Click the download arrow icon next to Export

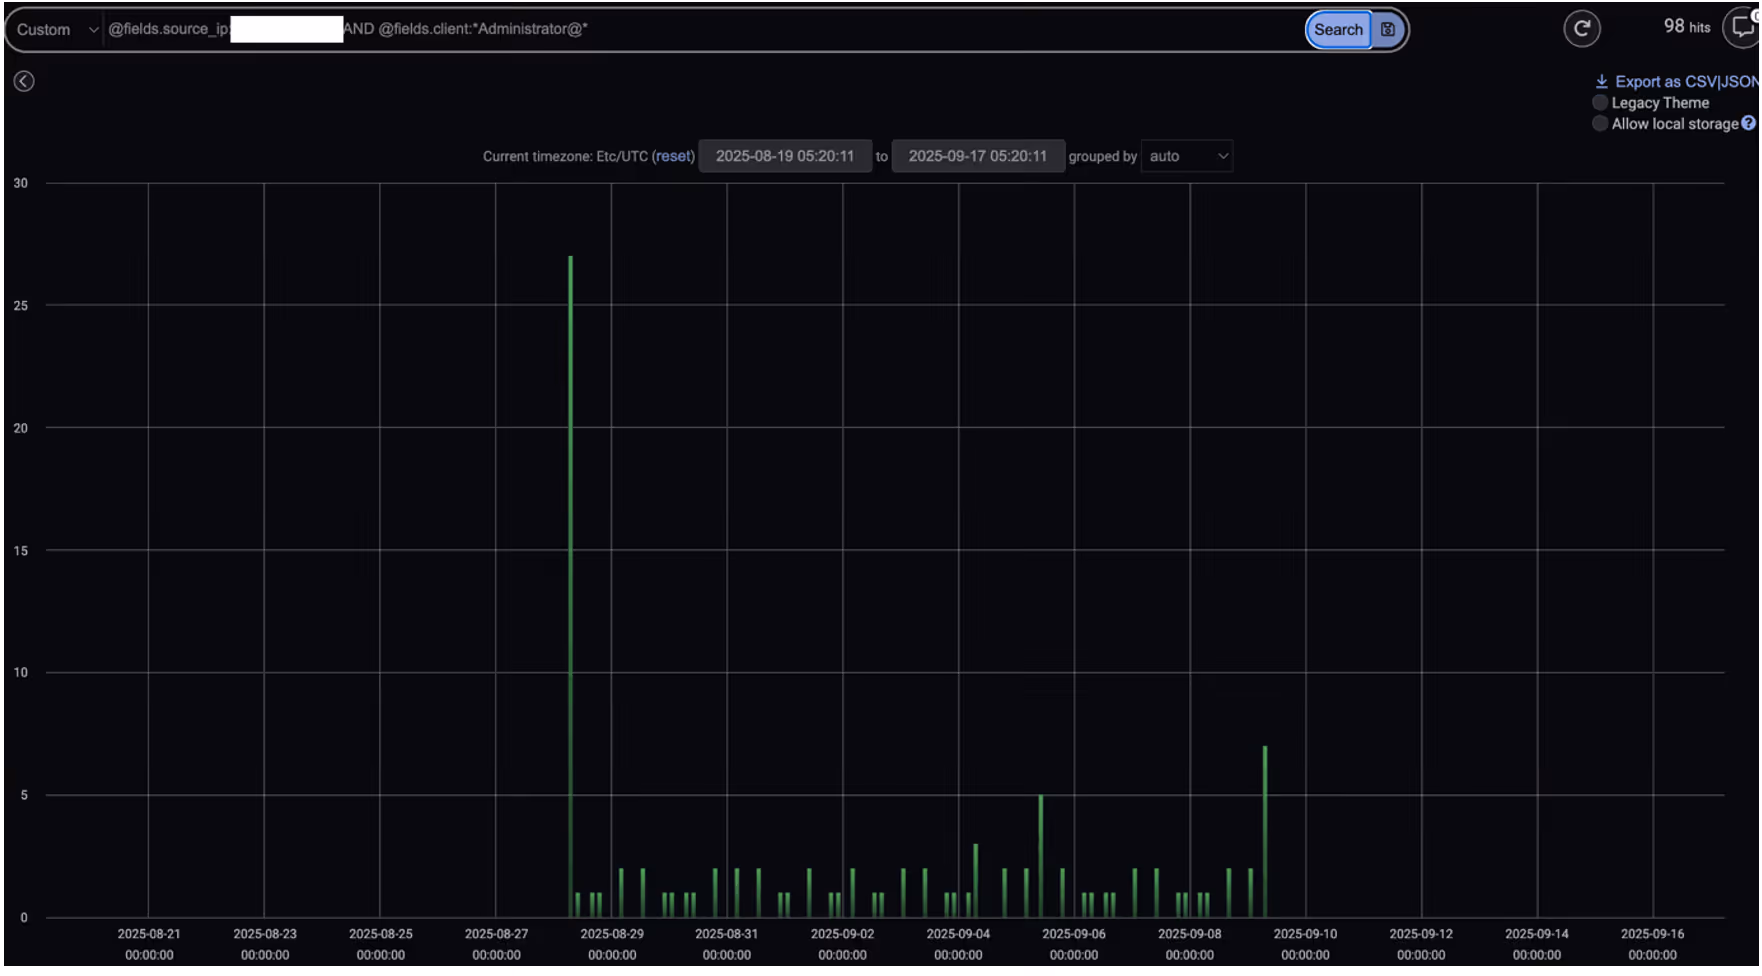[x=1603, y=81]
